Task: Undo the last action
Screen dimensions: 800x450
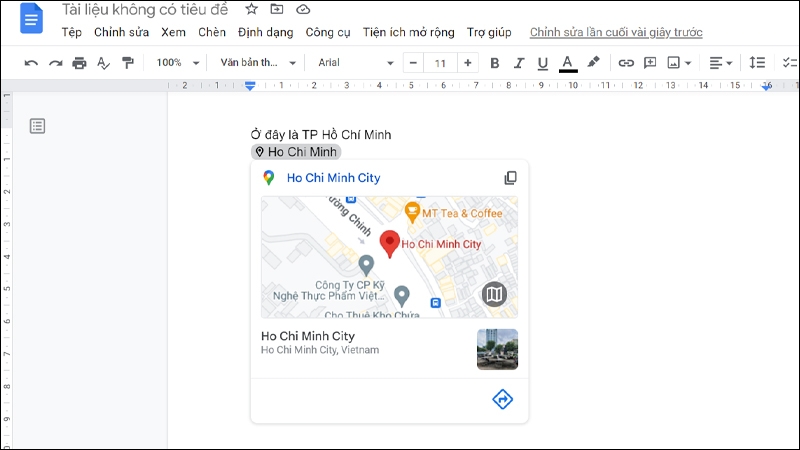Action: [31, 63]
